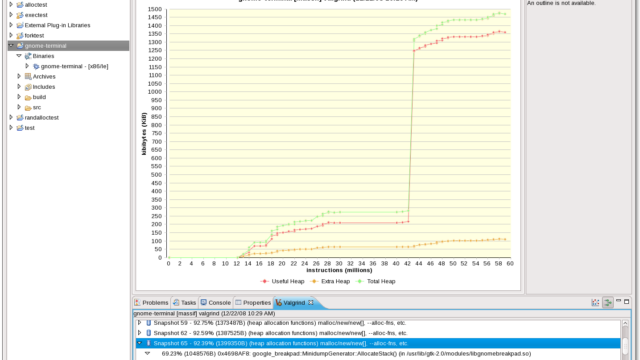This screenshot has width=640, height=360.
Task: Collapse Snapshot 65 row
Action: pos(140,343)
